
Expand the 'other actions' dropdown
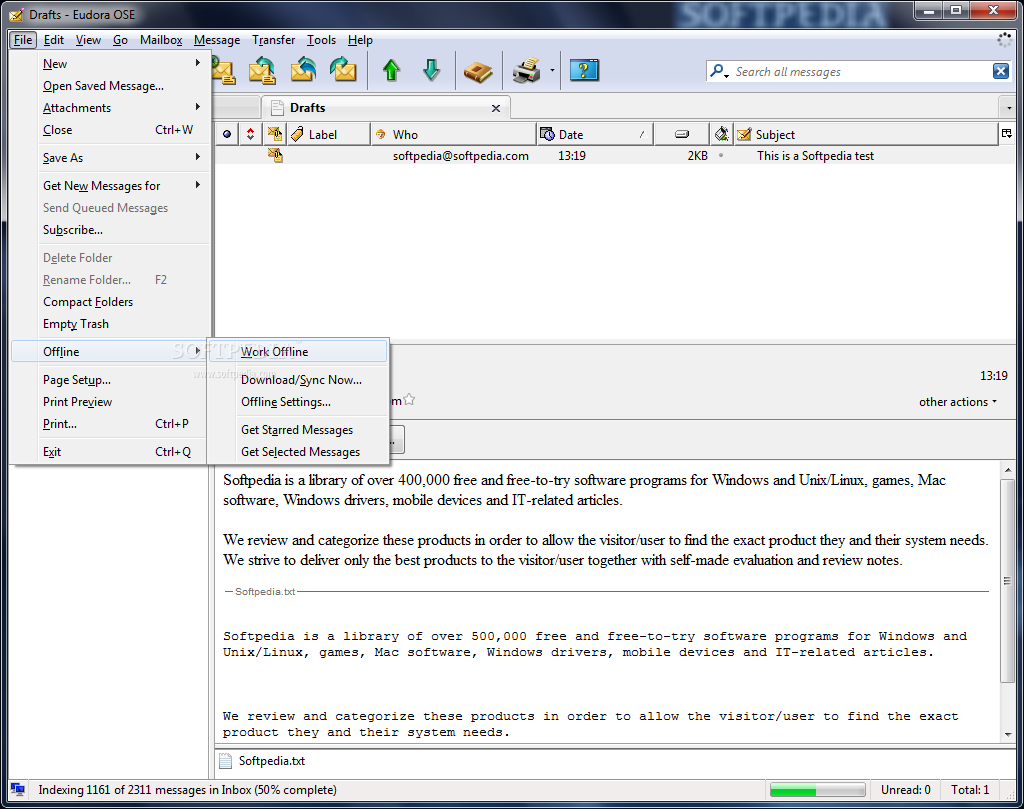(957, 402)
